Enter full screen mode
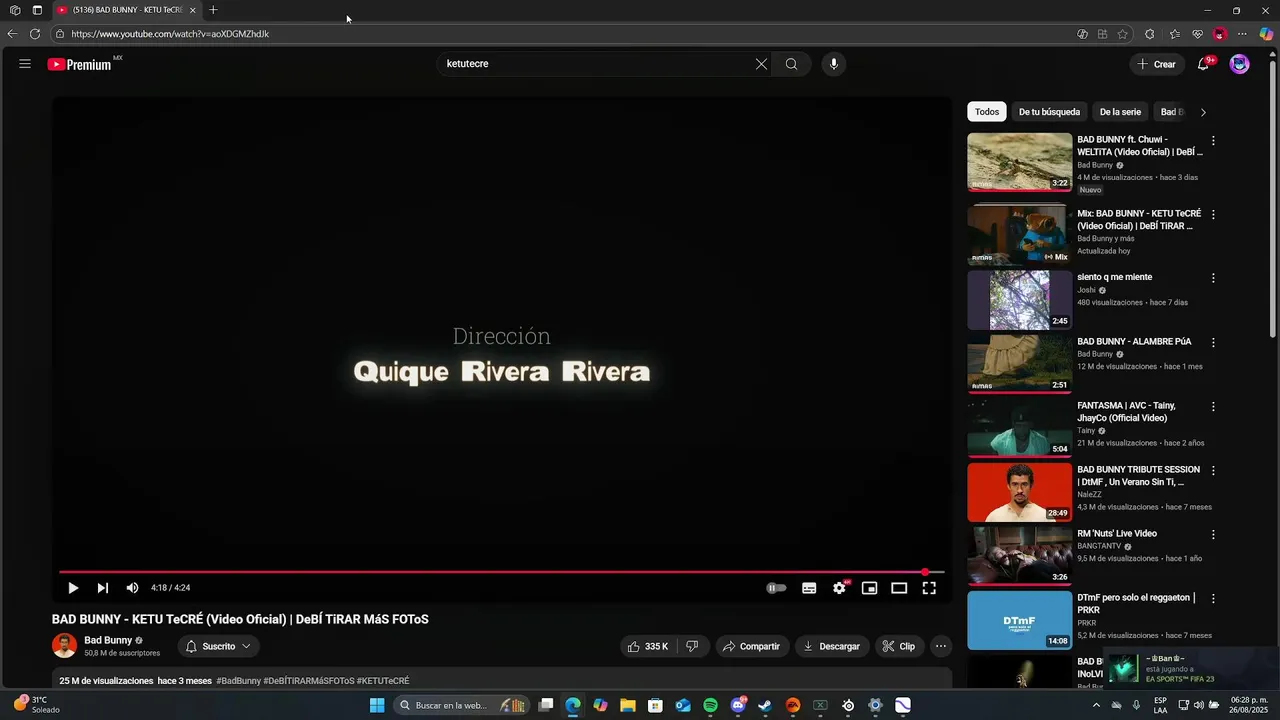The image size is (1280, 720). pyautogui.click(x=929, y=588)
